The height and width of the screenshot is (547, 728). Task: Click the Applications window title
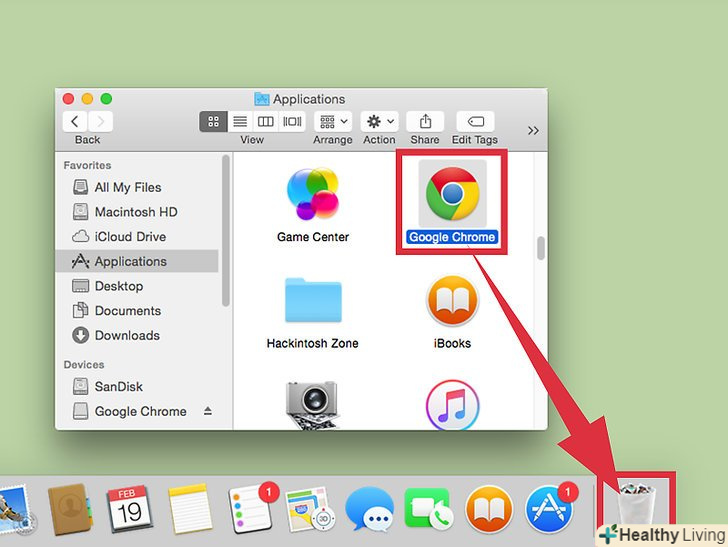pos(309,99)
